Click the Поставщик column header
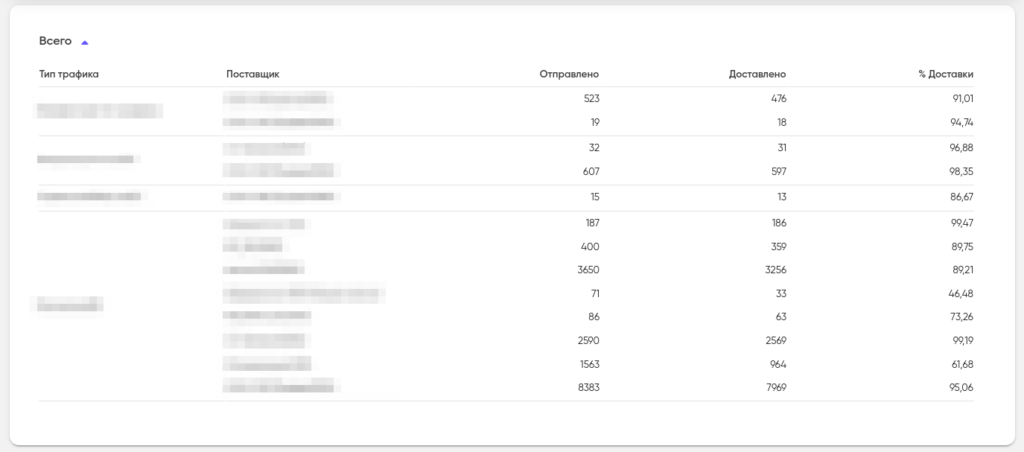This screenshot has width=1024, height=452. (253, 74)
